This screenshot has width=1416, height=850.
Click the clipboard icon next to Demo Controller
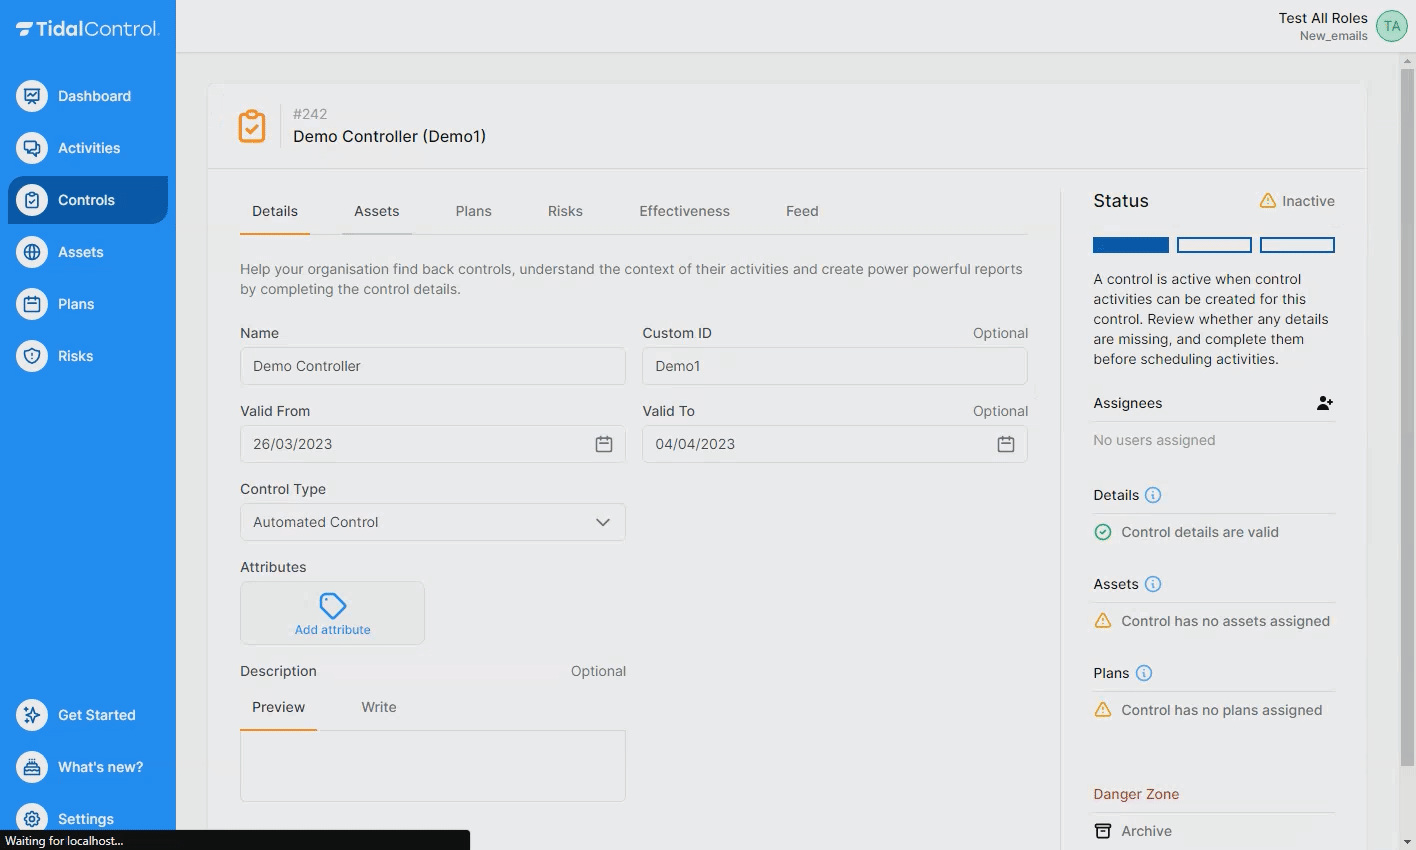coord(251,126)
